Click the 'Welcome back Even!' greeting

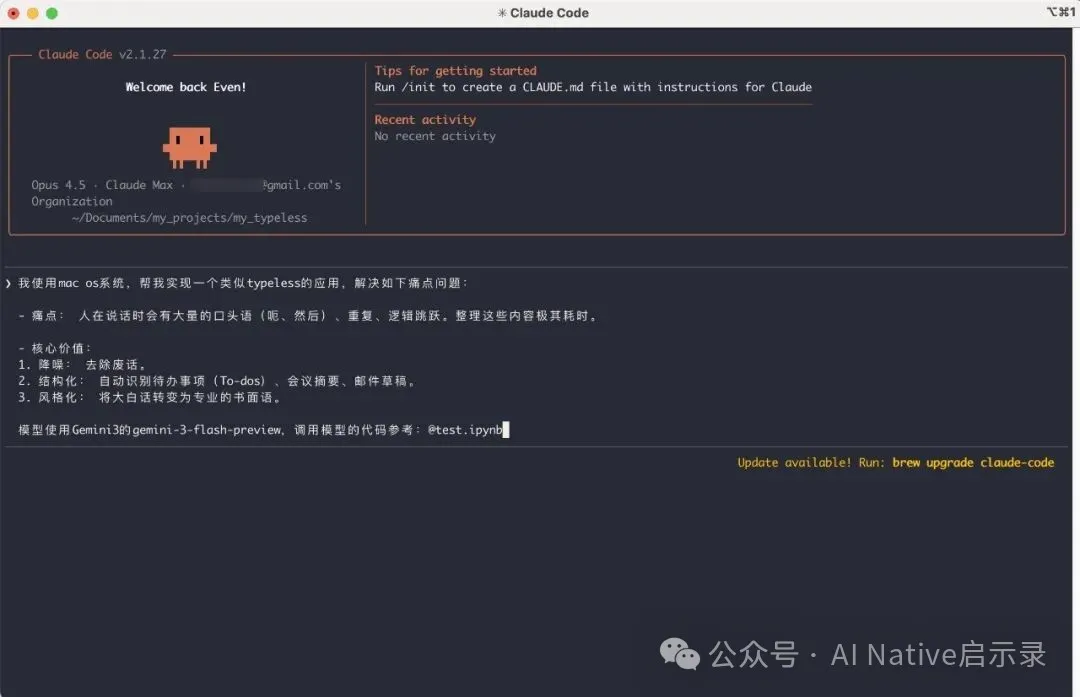(185, 87)
